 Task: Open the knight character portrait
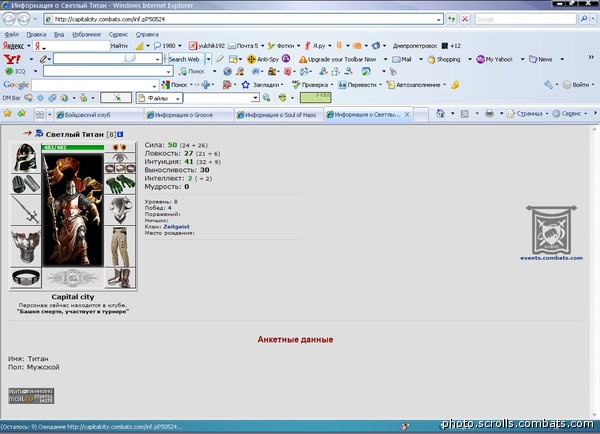pyautogui.click(x=73, y=209)
